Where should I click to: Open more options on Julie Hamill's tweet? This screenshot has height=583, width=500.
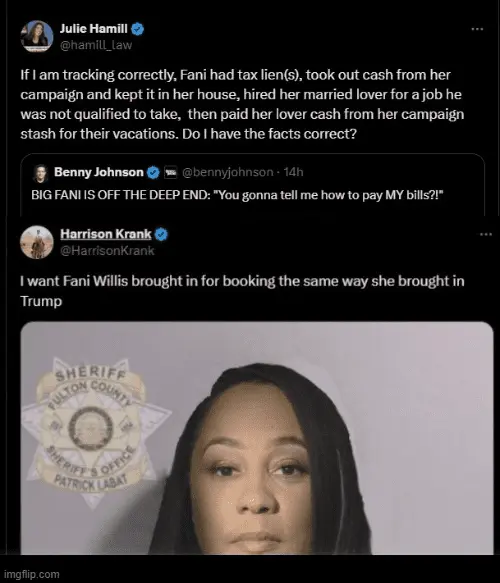[x=477, y=29]
